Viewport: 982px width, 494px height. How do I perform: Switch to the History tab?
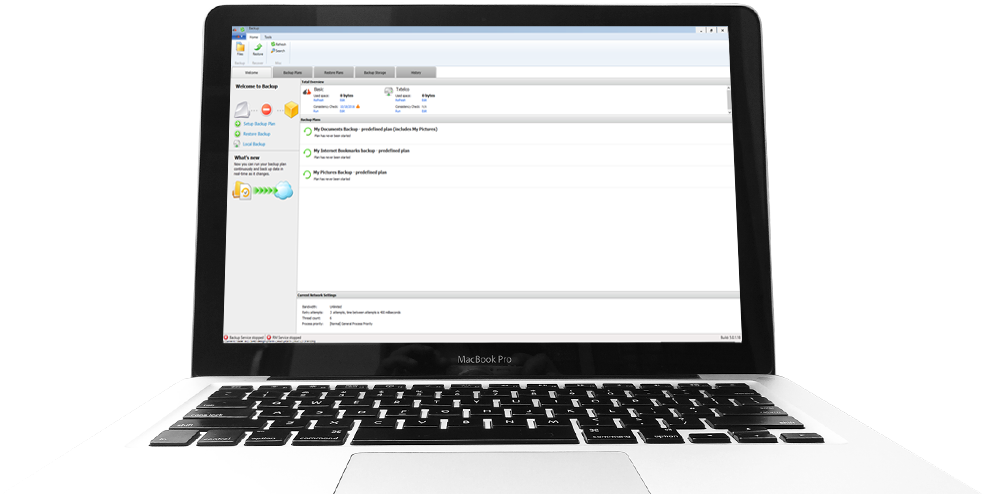[416, 73]
